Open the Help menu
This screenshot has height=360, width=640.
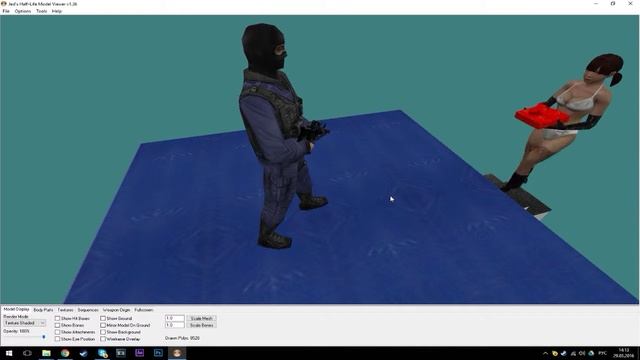click(57, 11)
